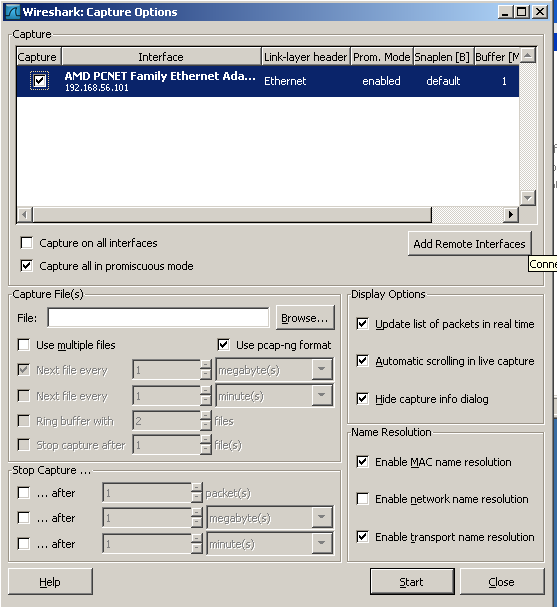Viewport: 557px width, 607px height.
Task: Disable Automatic scrolling in live capture
Action: click(362, 361)
